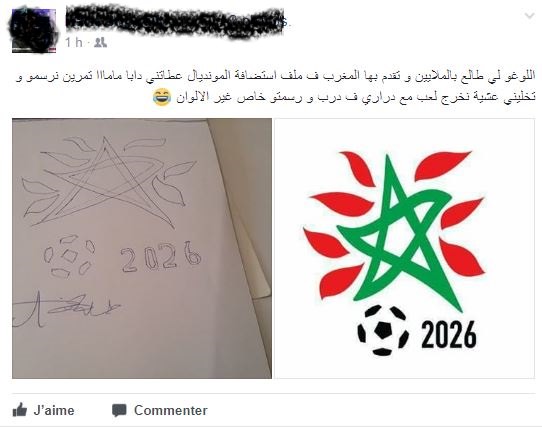Open the post options chevron menu
Screen dimensions: 542x427
(x=529, y=16)
